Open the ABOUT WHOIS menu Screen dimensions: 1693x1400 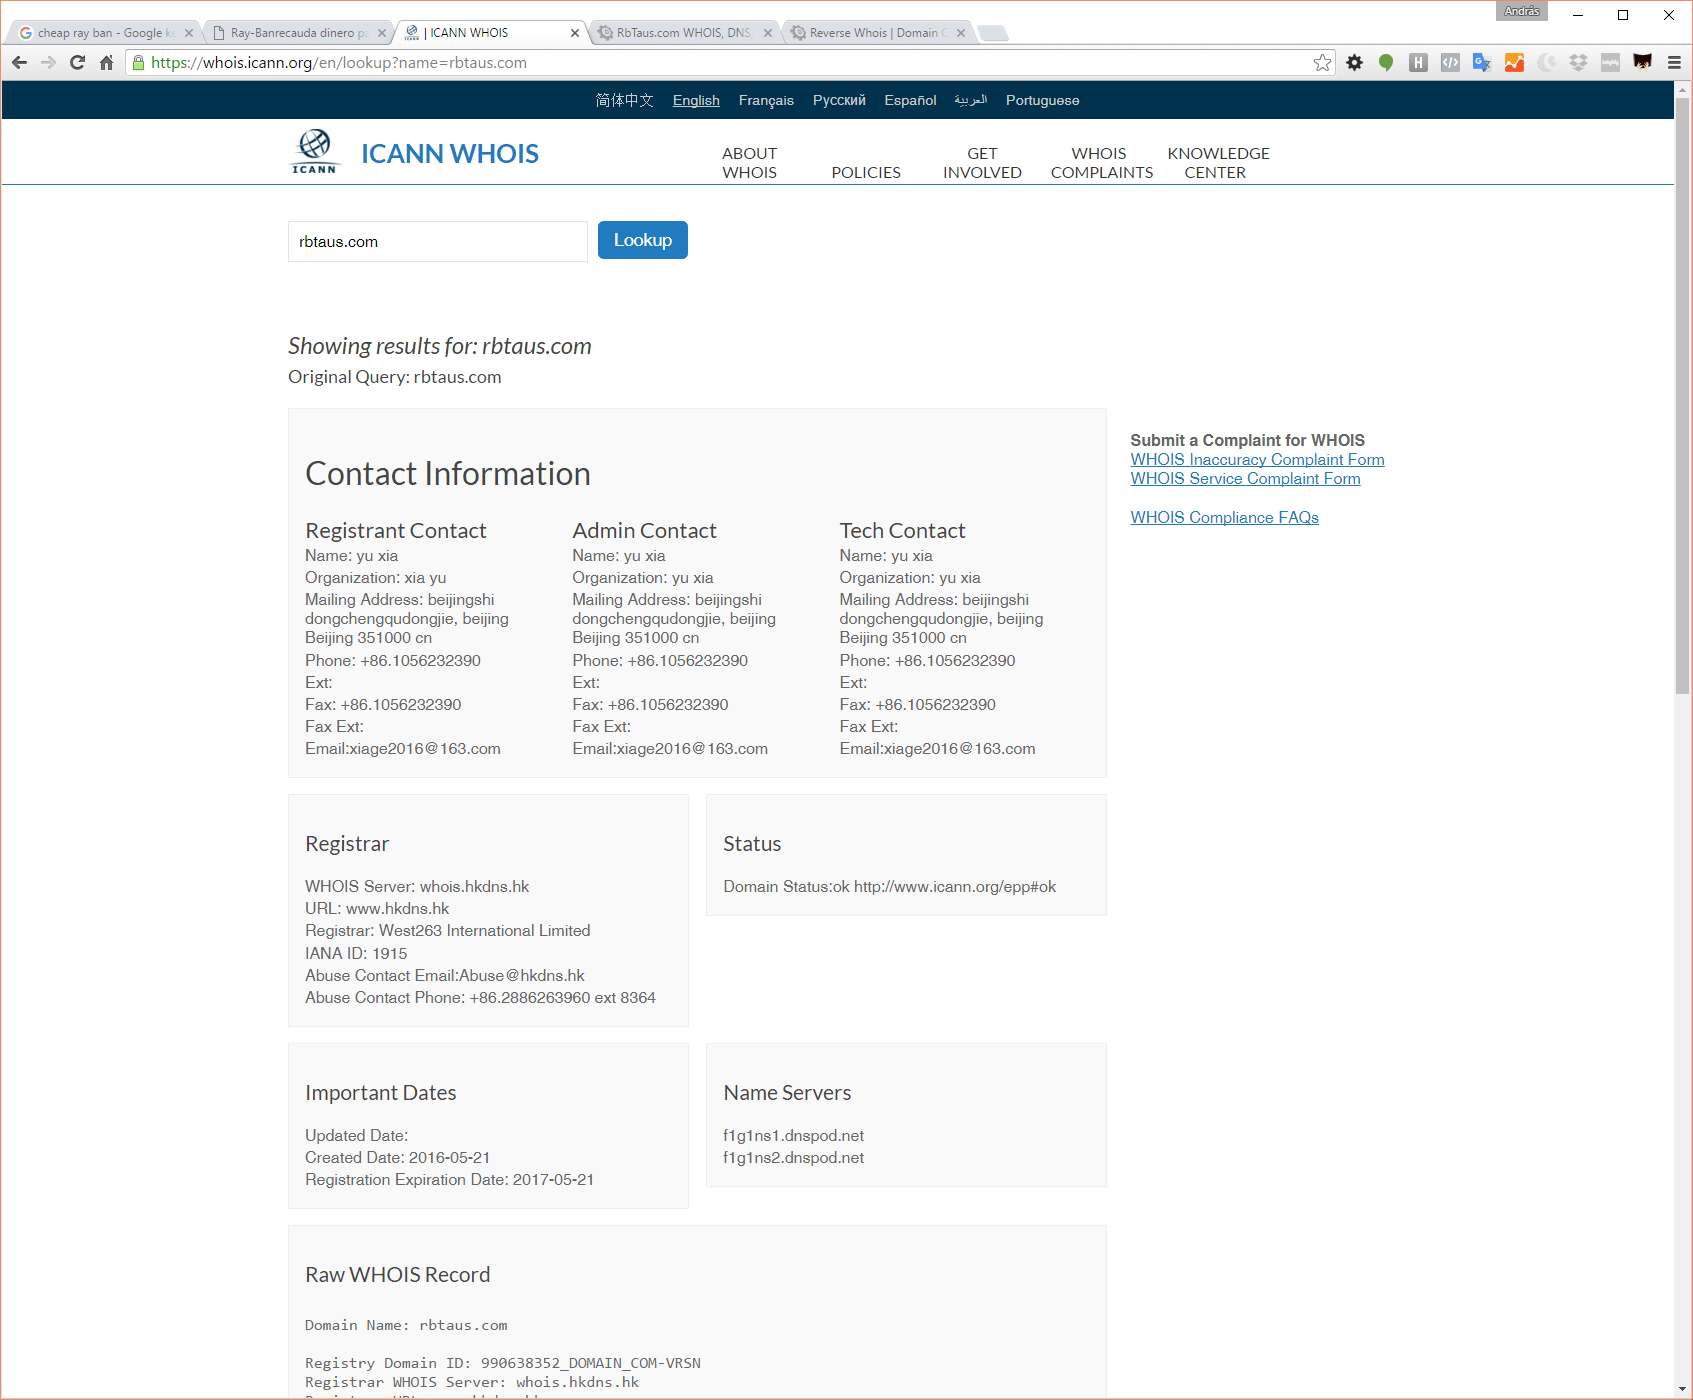750,163
